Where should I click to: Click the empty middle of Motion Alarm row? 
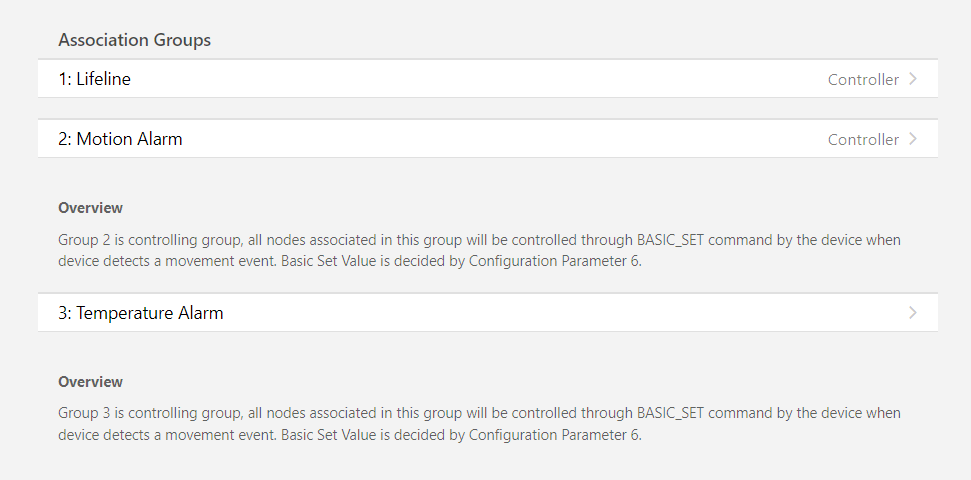click(480, 139)
